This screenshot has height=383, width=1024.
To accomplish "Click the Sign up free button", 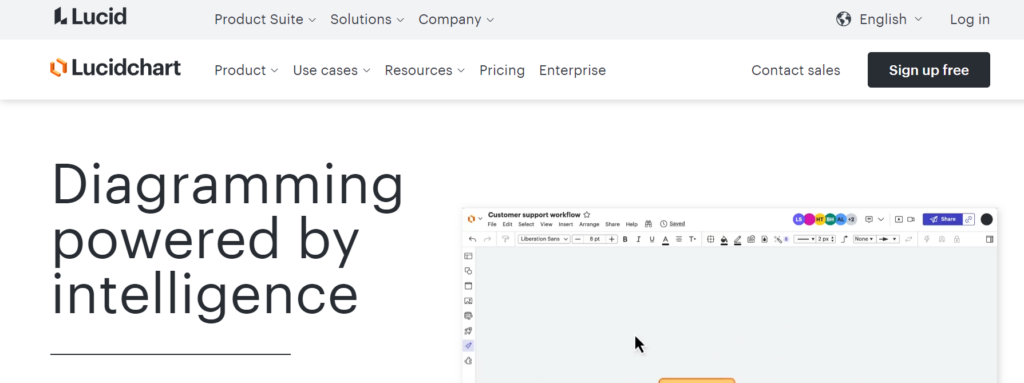I will [x=929, y=70].
